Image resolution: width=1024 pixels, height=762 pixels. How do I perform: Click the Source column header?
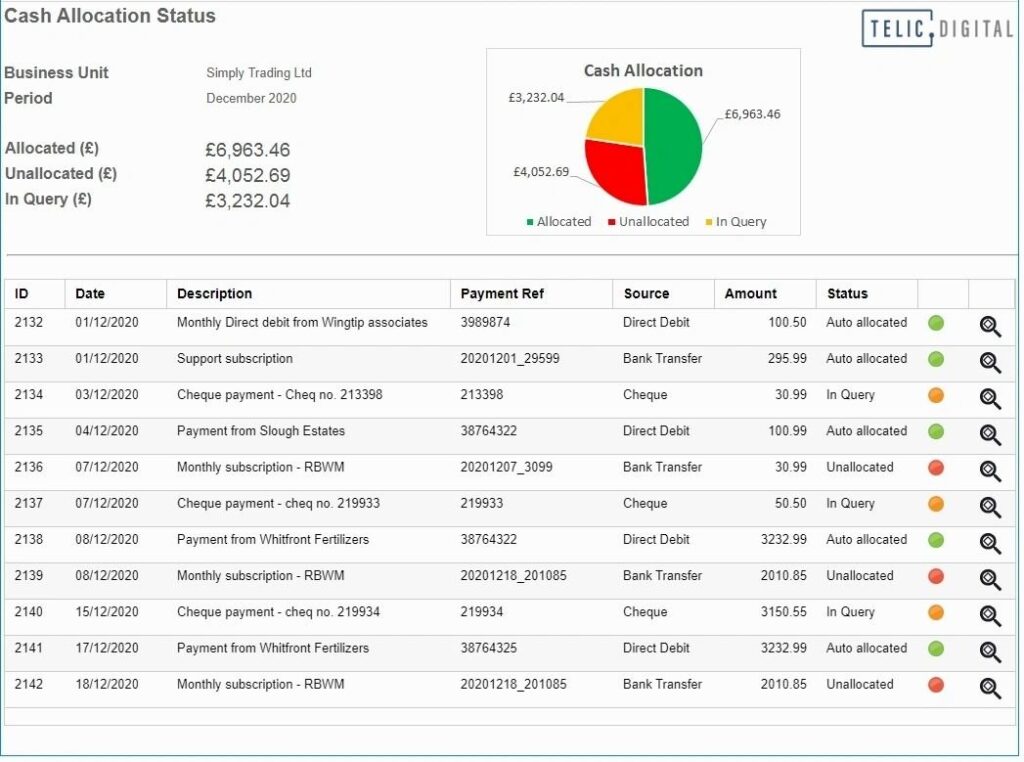tap(646, 294)
